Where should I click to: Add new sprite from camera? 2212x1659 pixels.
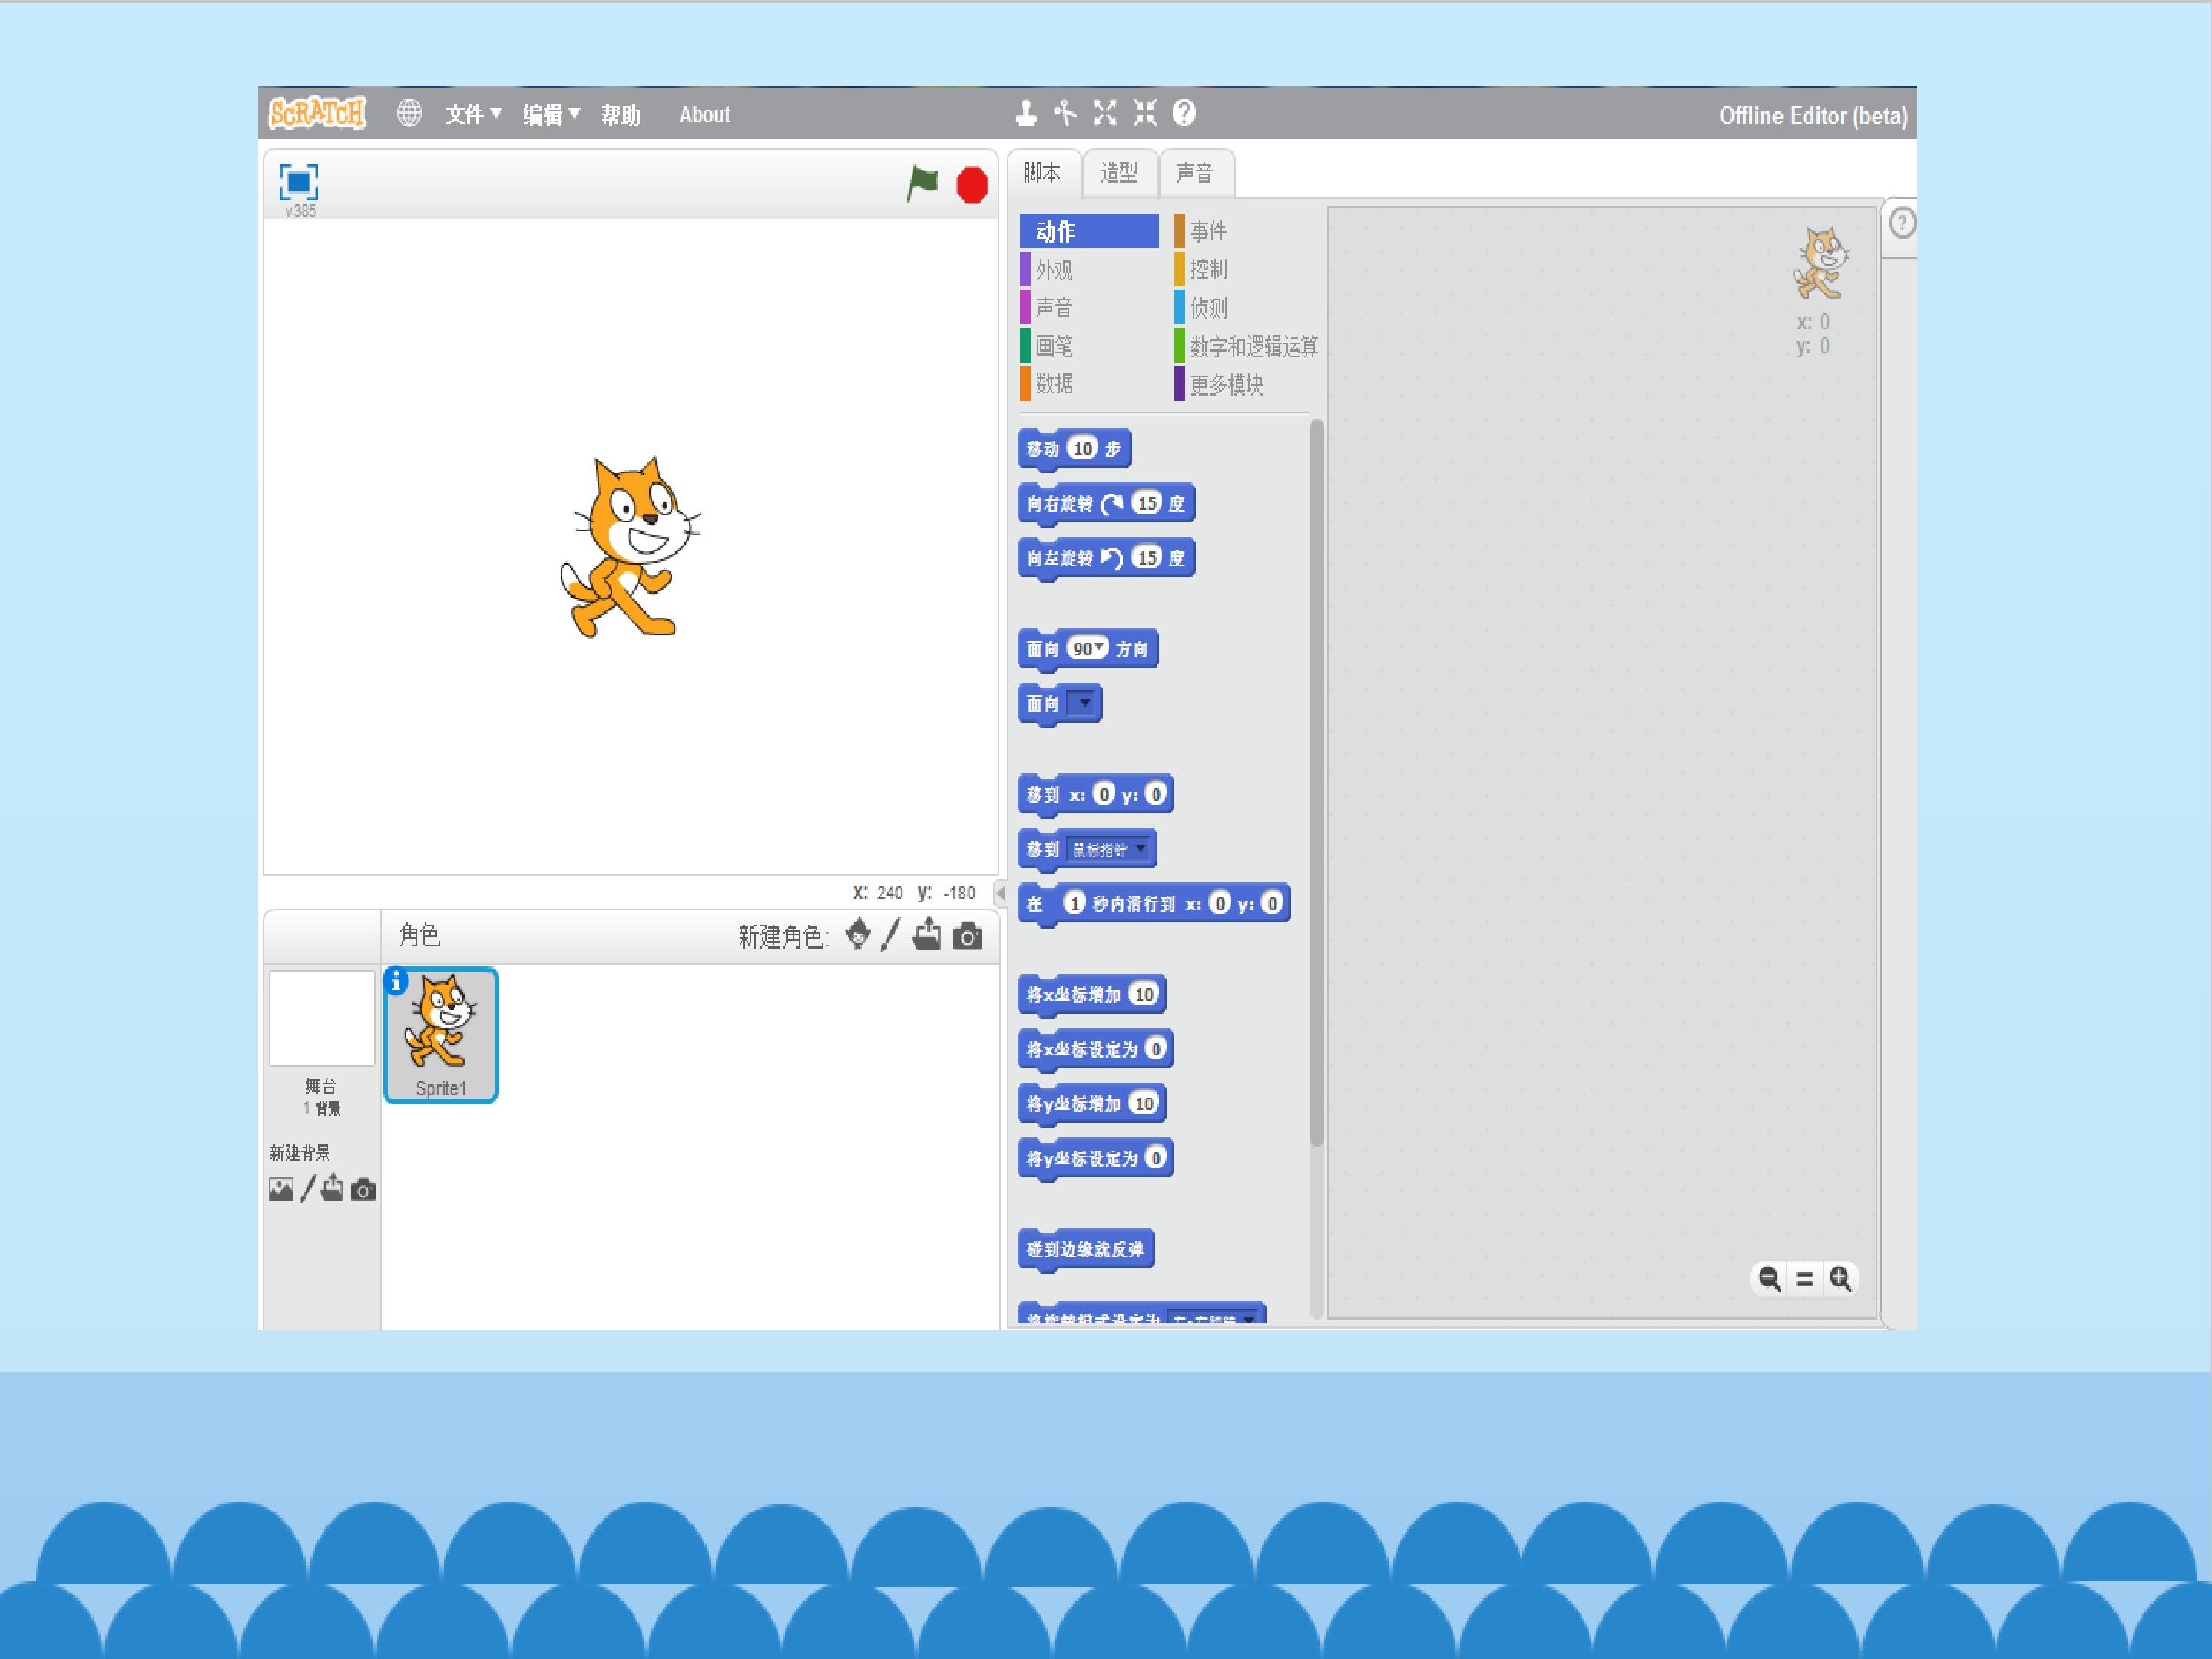click(x=967, y=937)
